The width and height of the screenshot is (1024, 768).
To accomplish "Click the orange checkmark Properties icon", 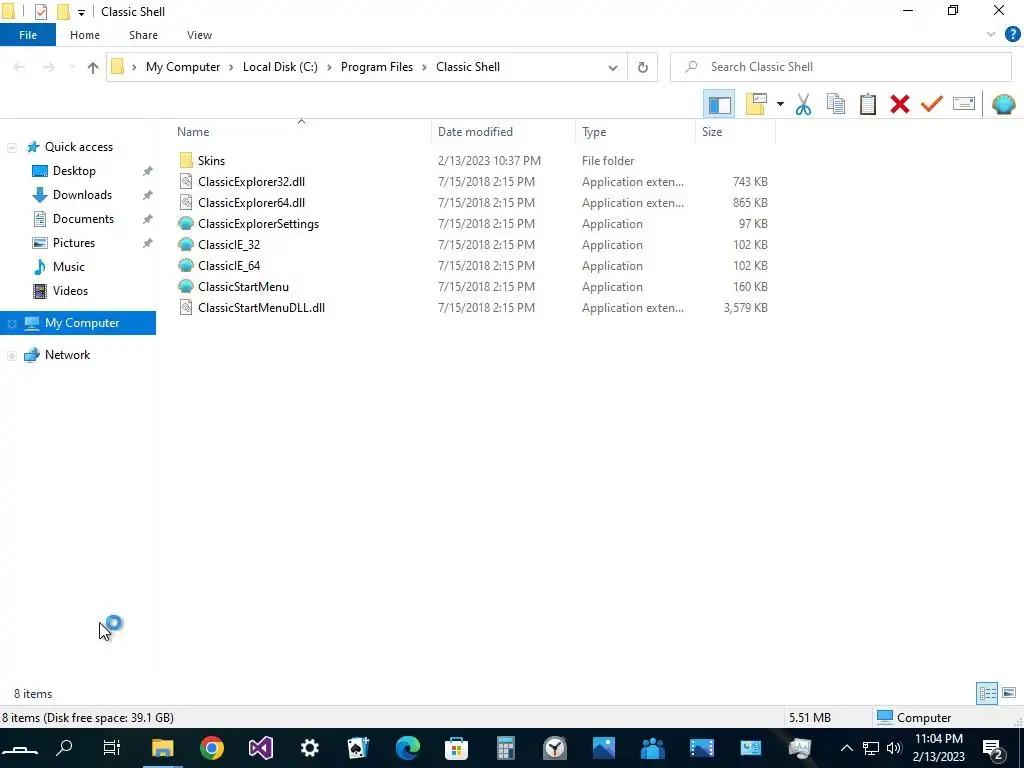I will (932, 104).
